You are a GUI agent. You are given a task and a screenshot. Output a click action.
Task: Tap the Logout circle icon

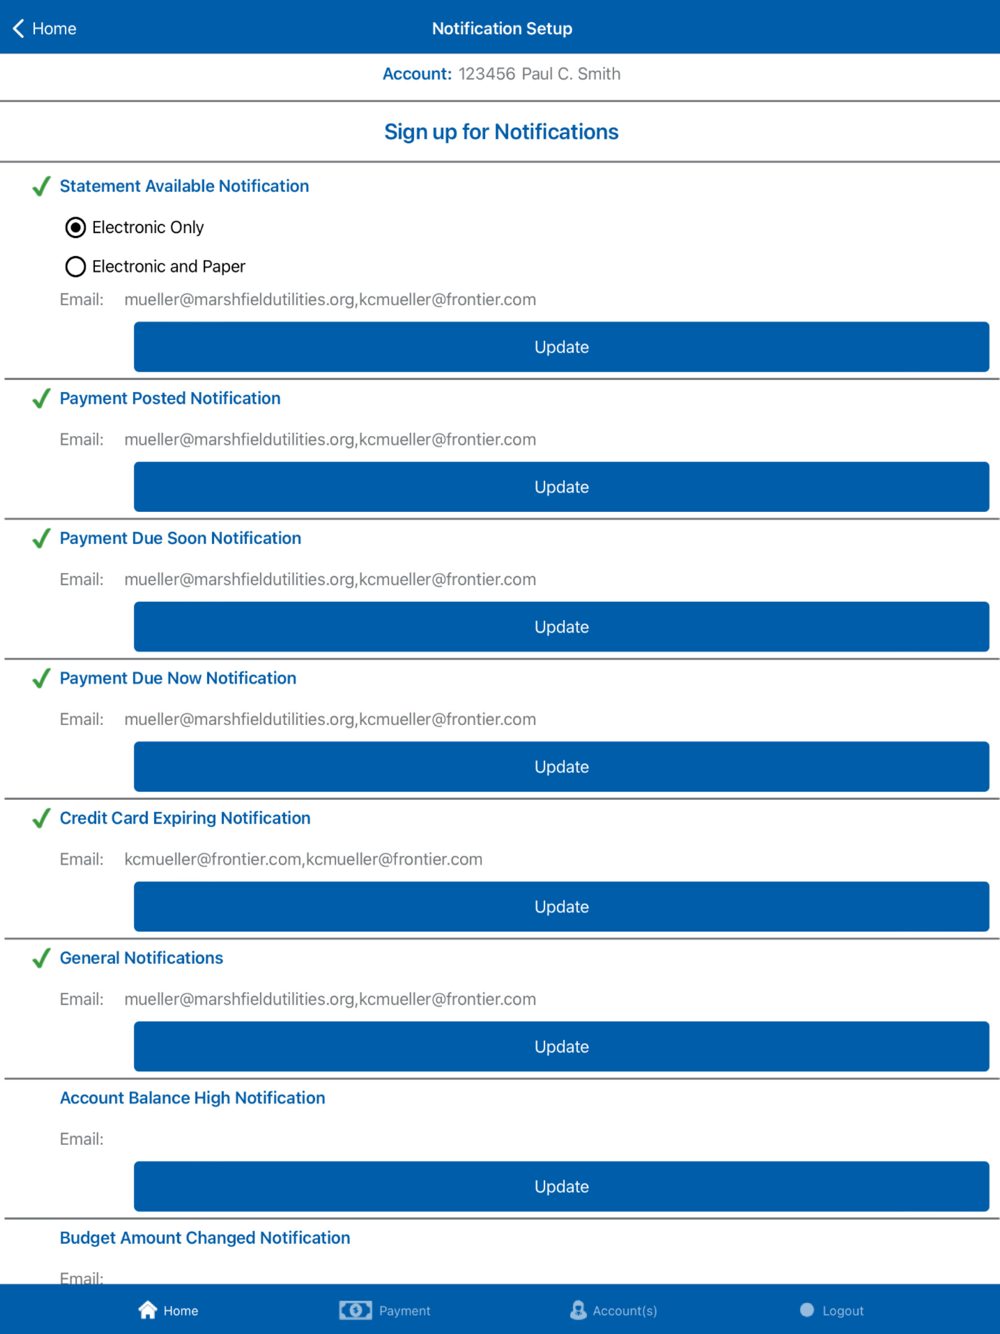click(x=807, y=1310)
